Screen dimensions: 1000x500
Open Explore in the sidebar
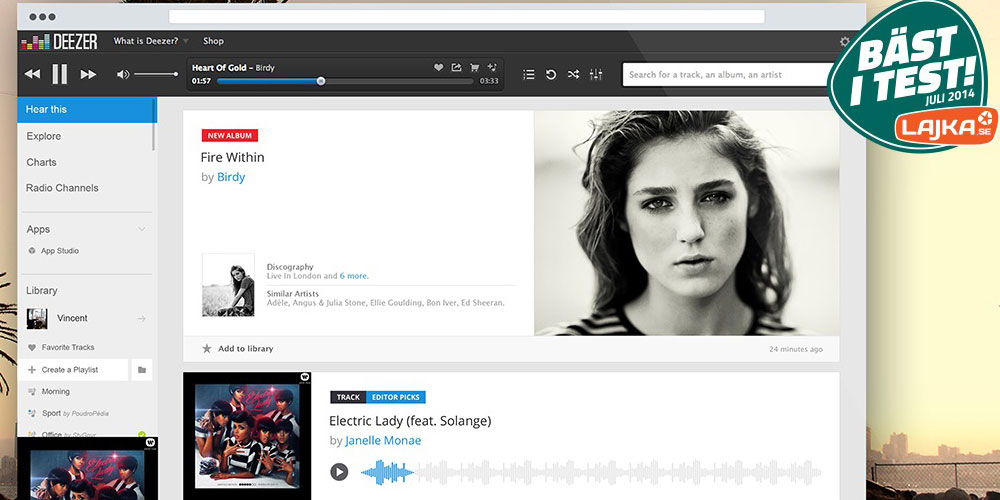pyautogui.click(x=43, y=136)
